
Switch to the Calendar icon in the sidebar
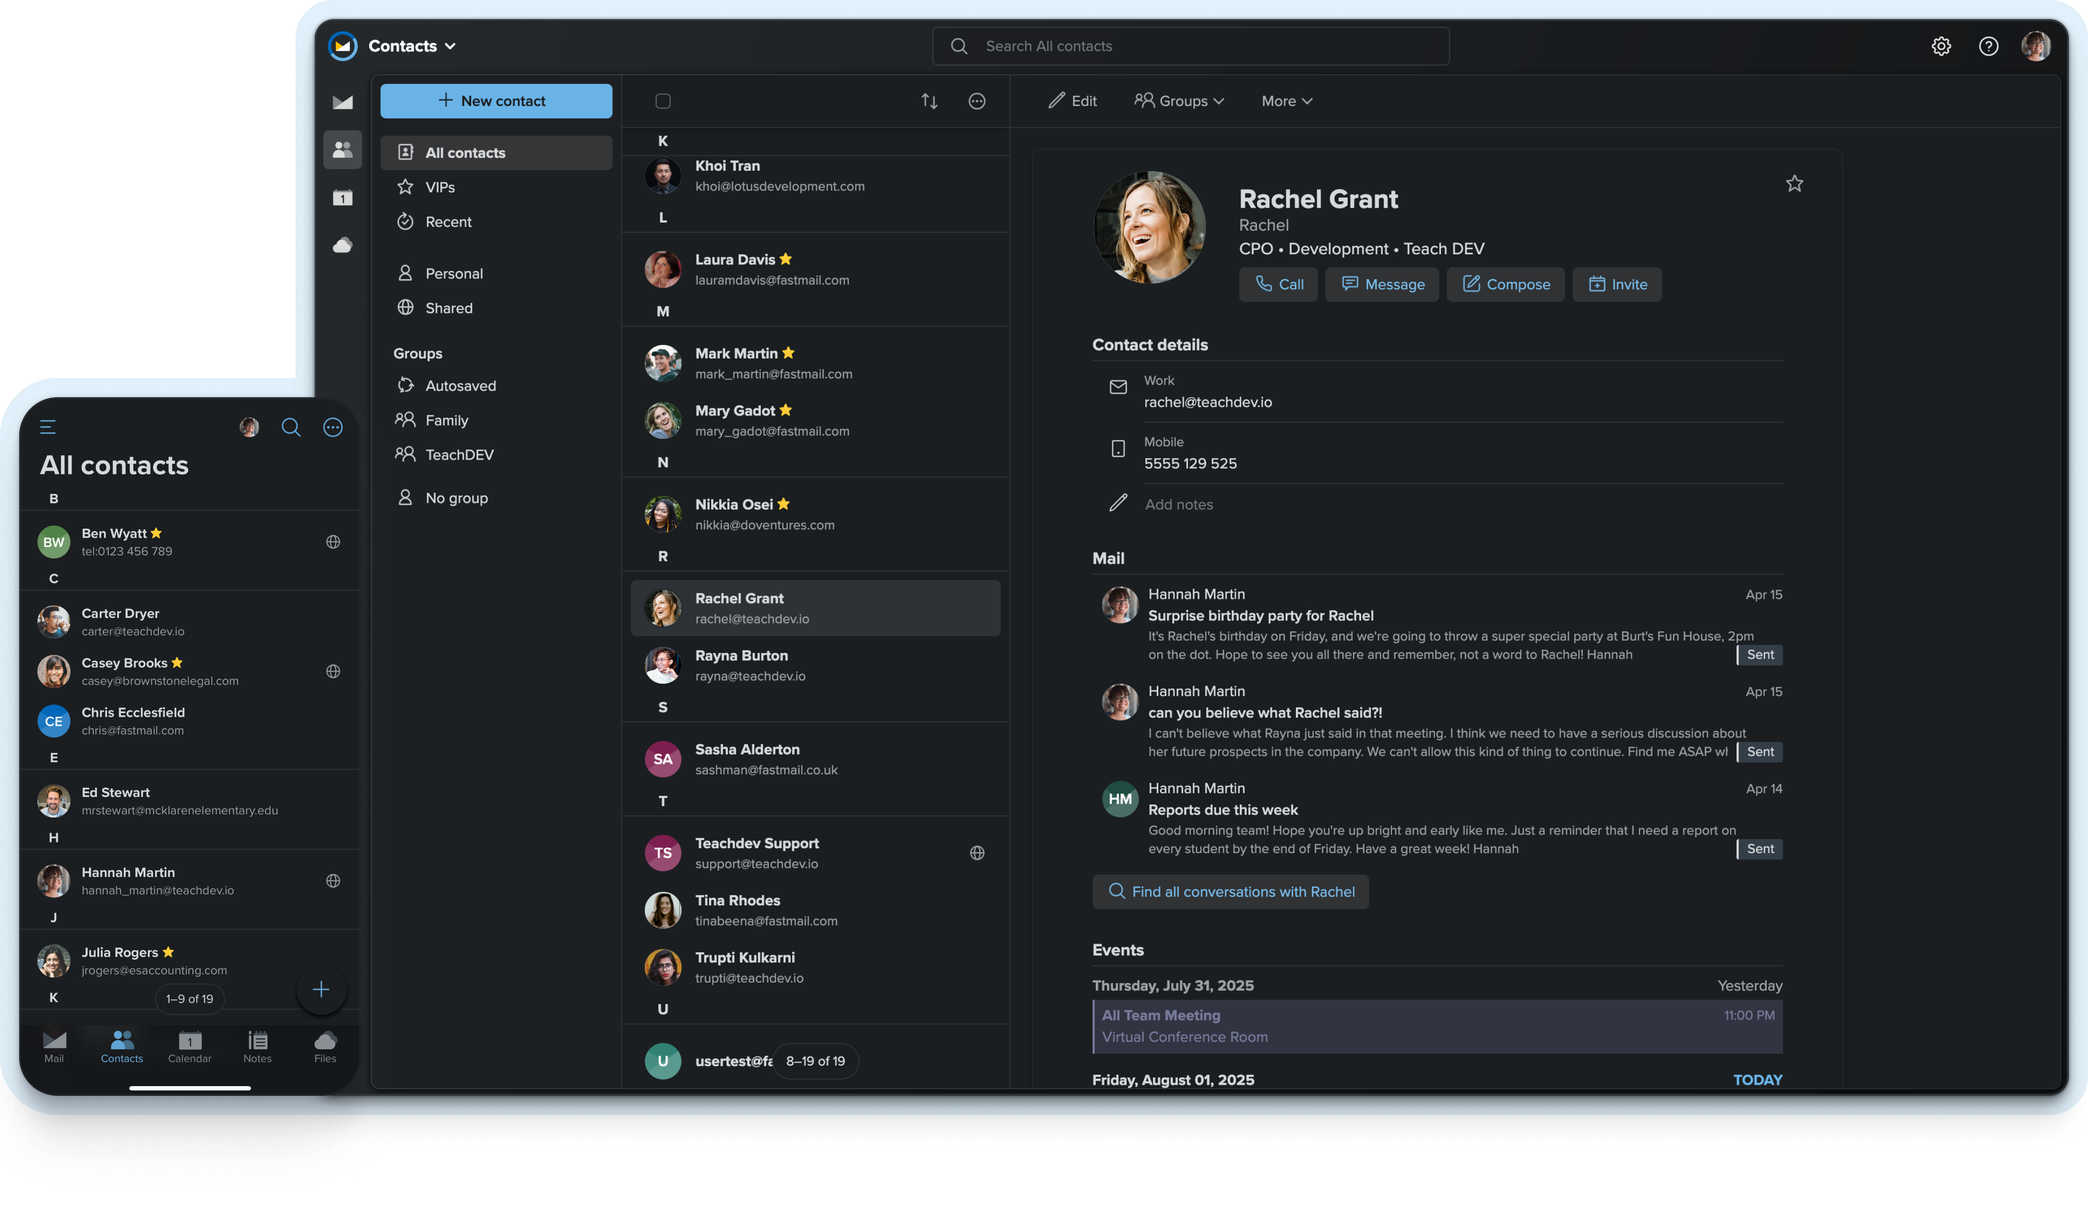(343, 198)
